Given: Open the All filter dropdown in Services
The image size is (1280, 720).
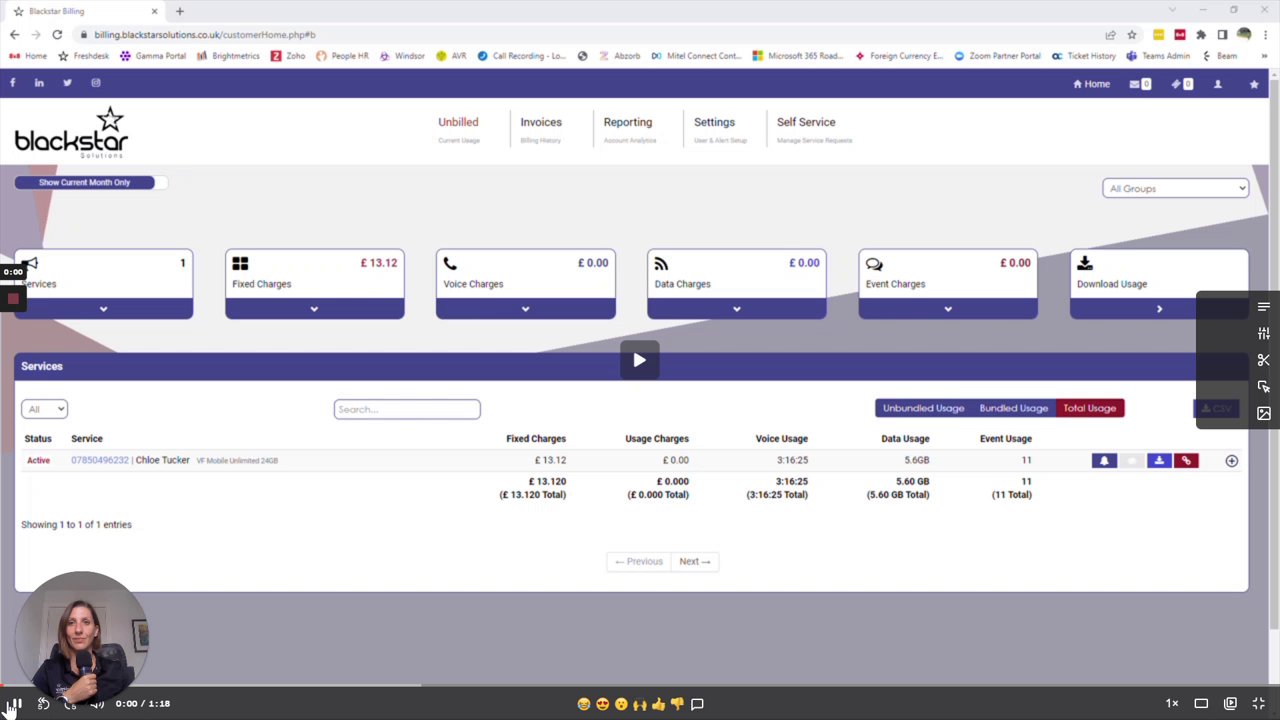Looking at the screenshot, I should (44, 409).
